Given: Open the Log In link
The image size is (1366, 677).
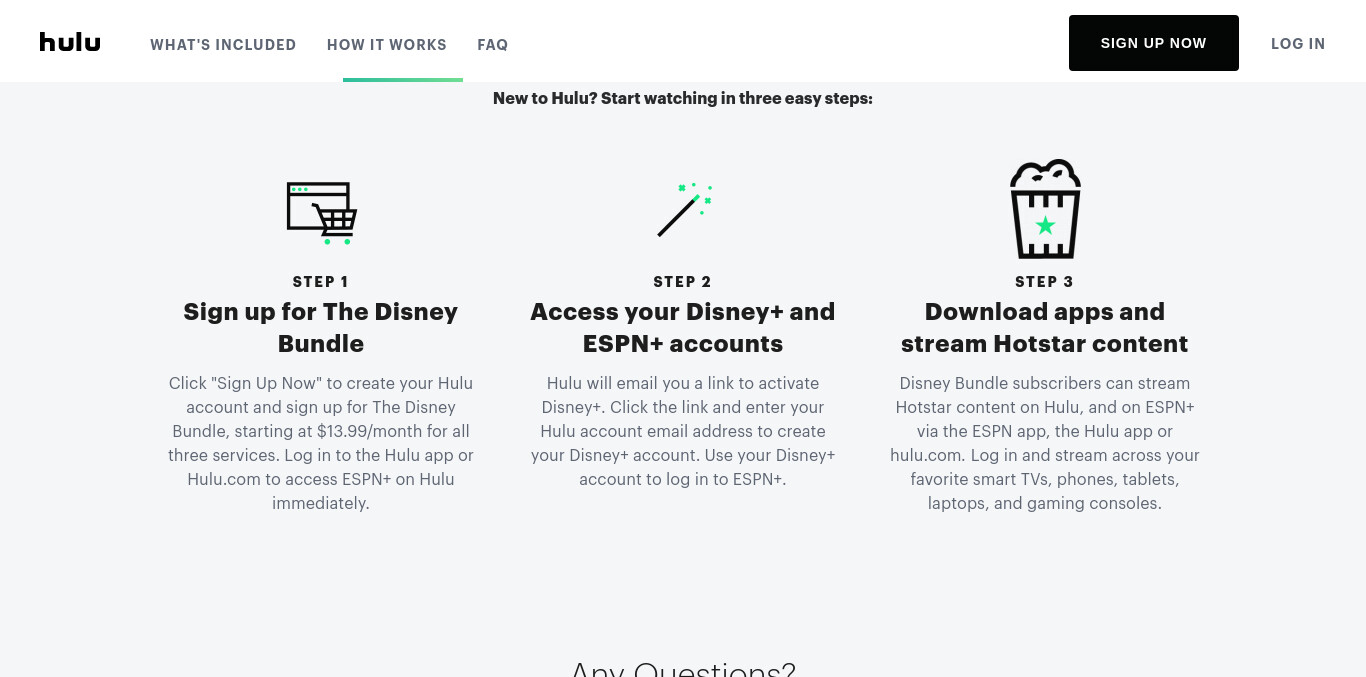Looking at the screenshot, I should point(1298,43).
